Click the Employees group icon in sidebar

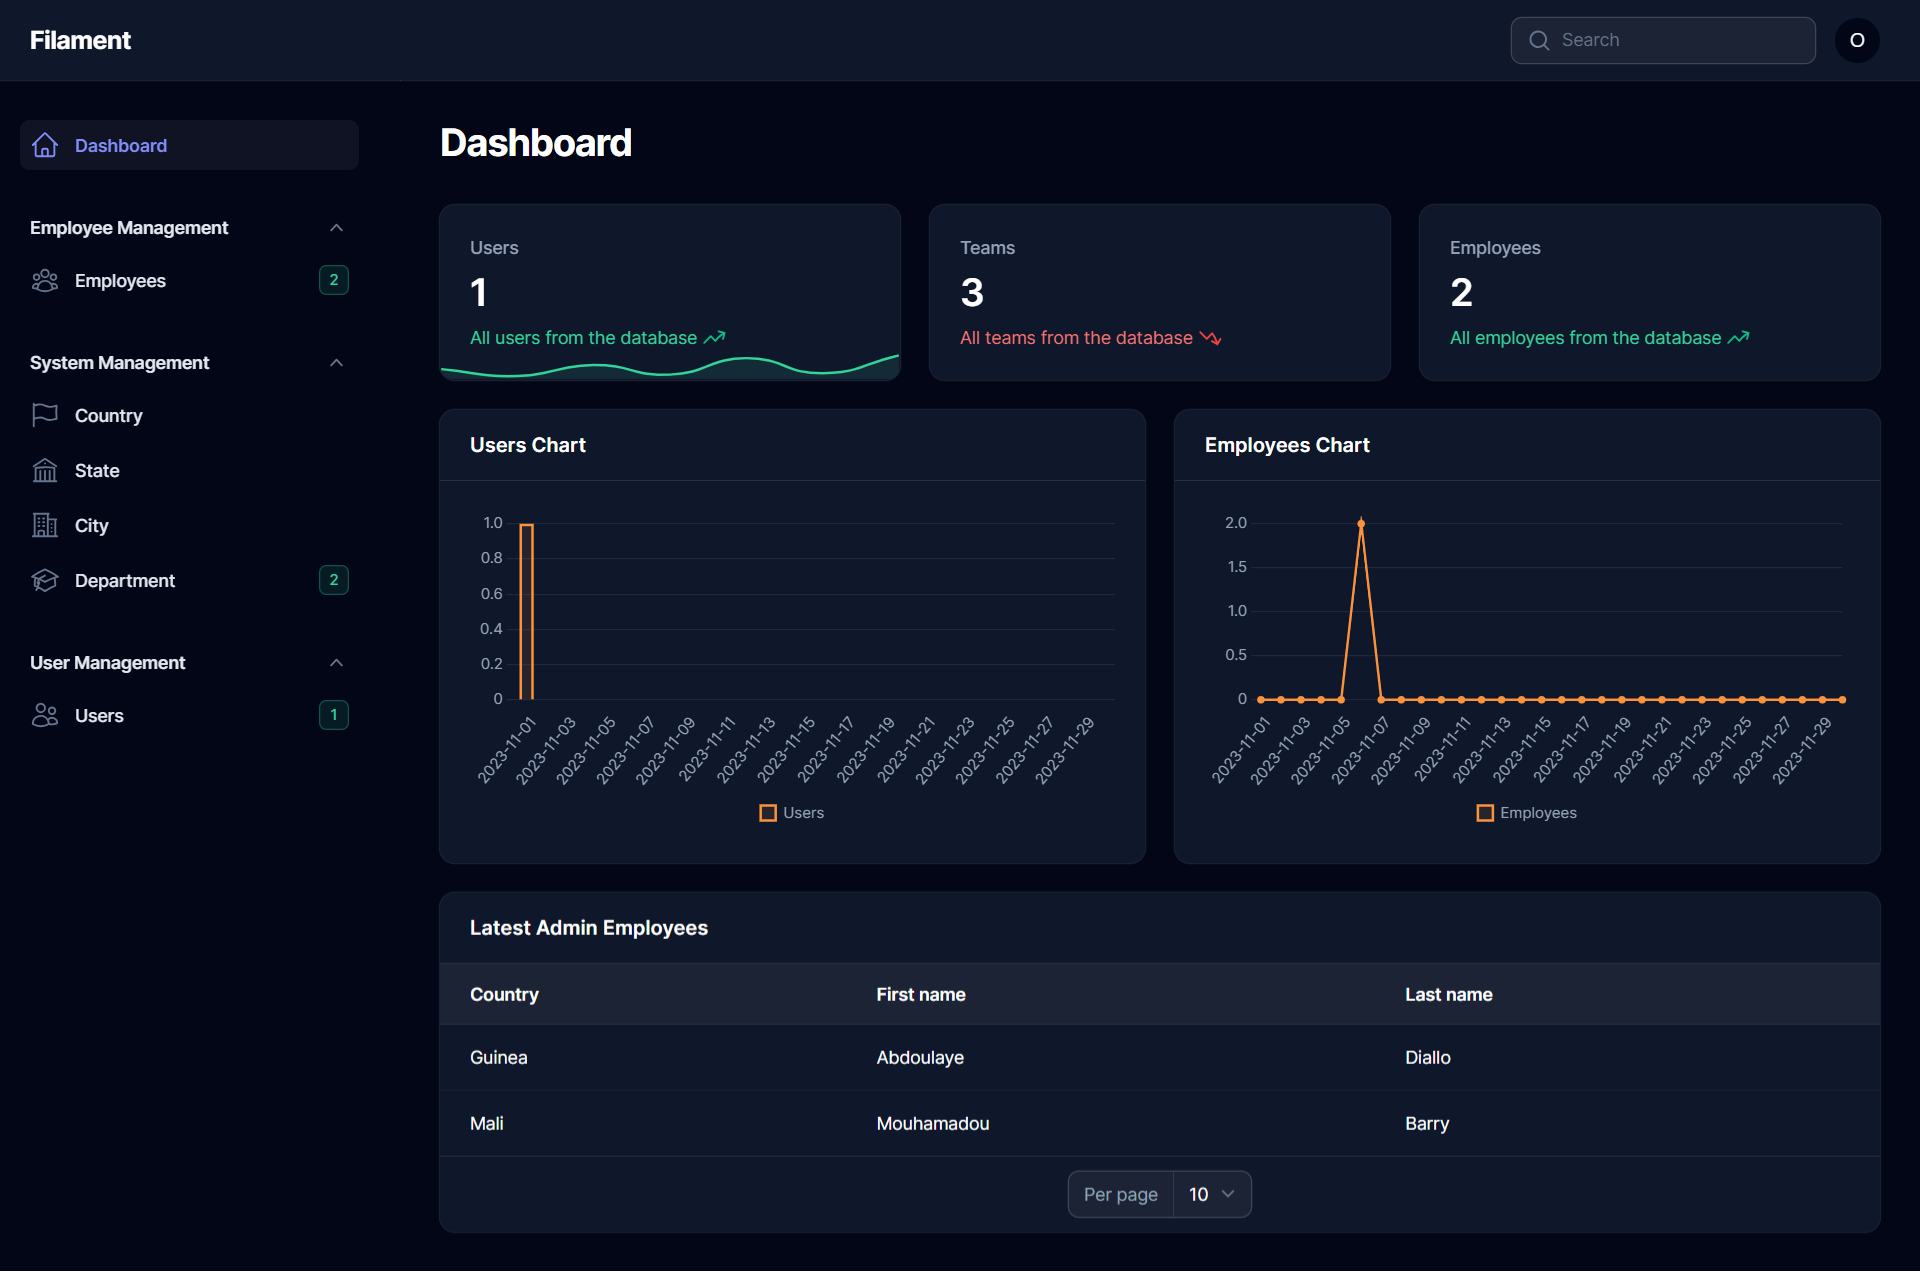coord(45,281)
